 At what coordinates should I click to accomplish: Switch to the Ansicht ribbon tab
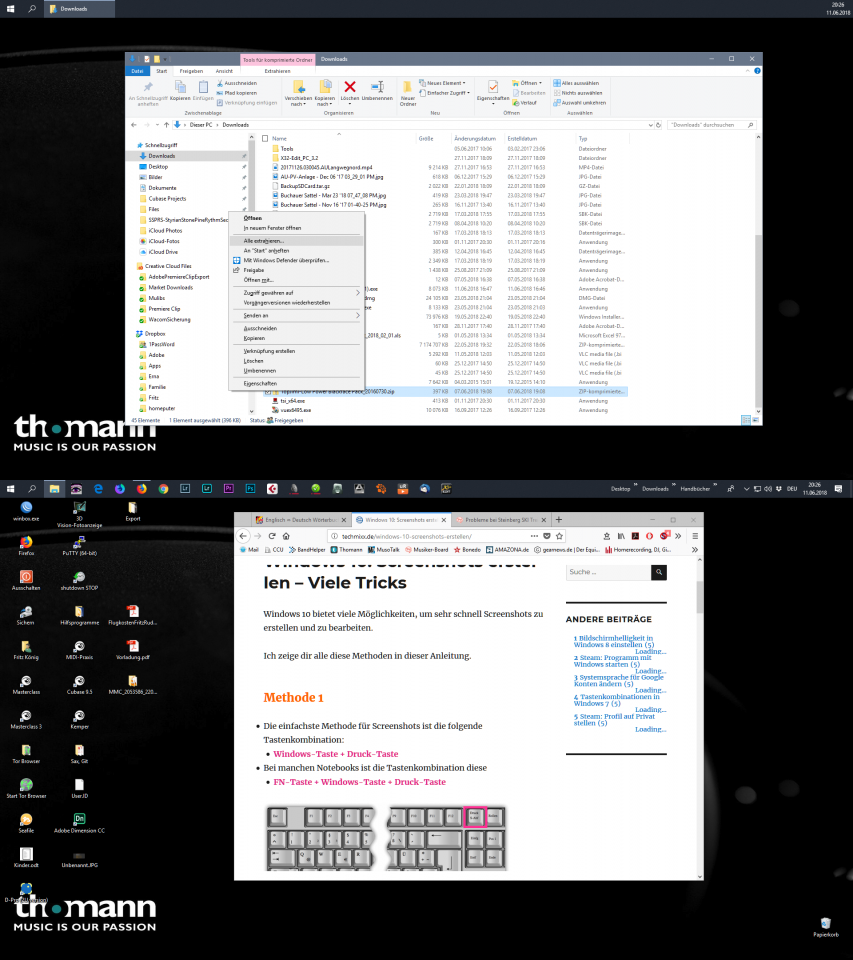click(x=224, y=71)
